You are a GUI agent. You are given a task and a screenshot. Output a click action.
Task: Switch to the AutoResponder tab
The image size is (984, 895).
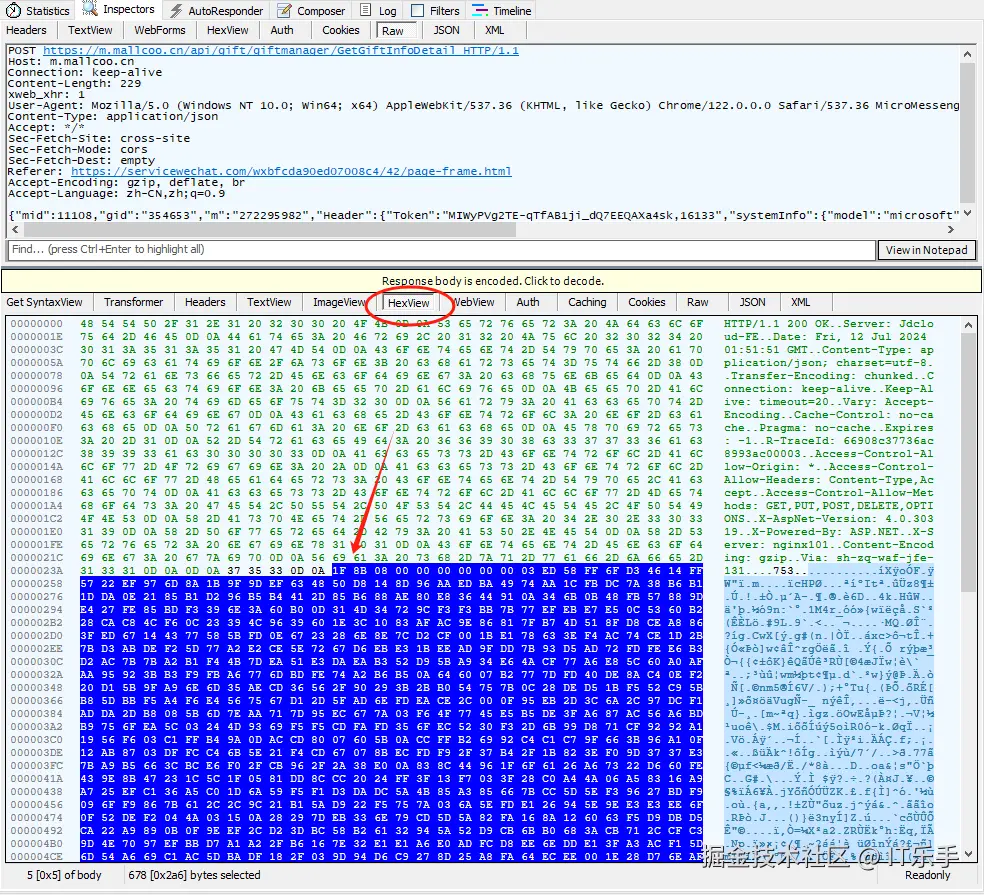tap(217, 11)
